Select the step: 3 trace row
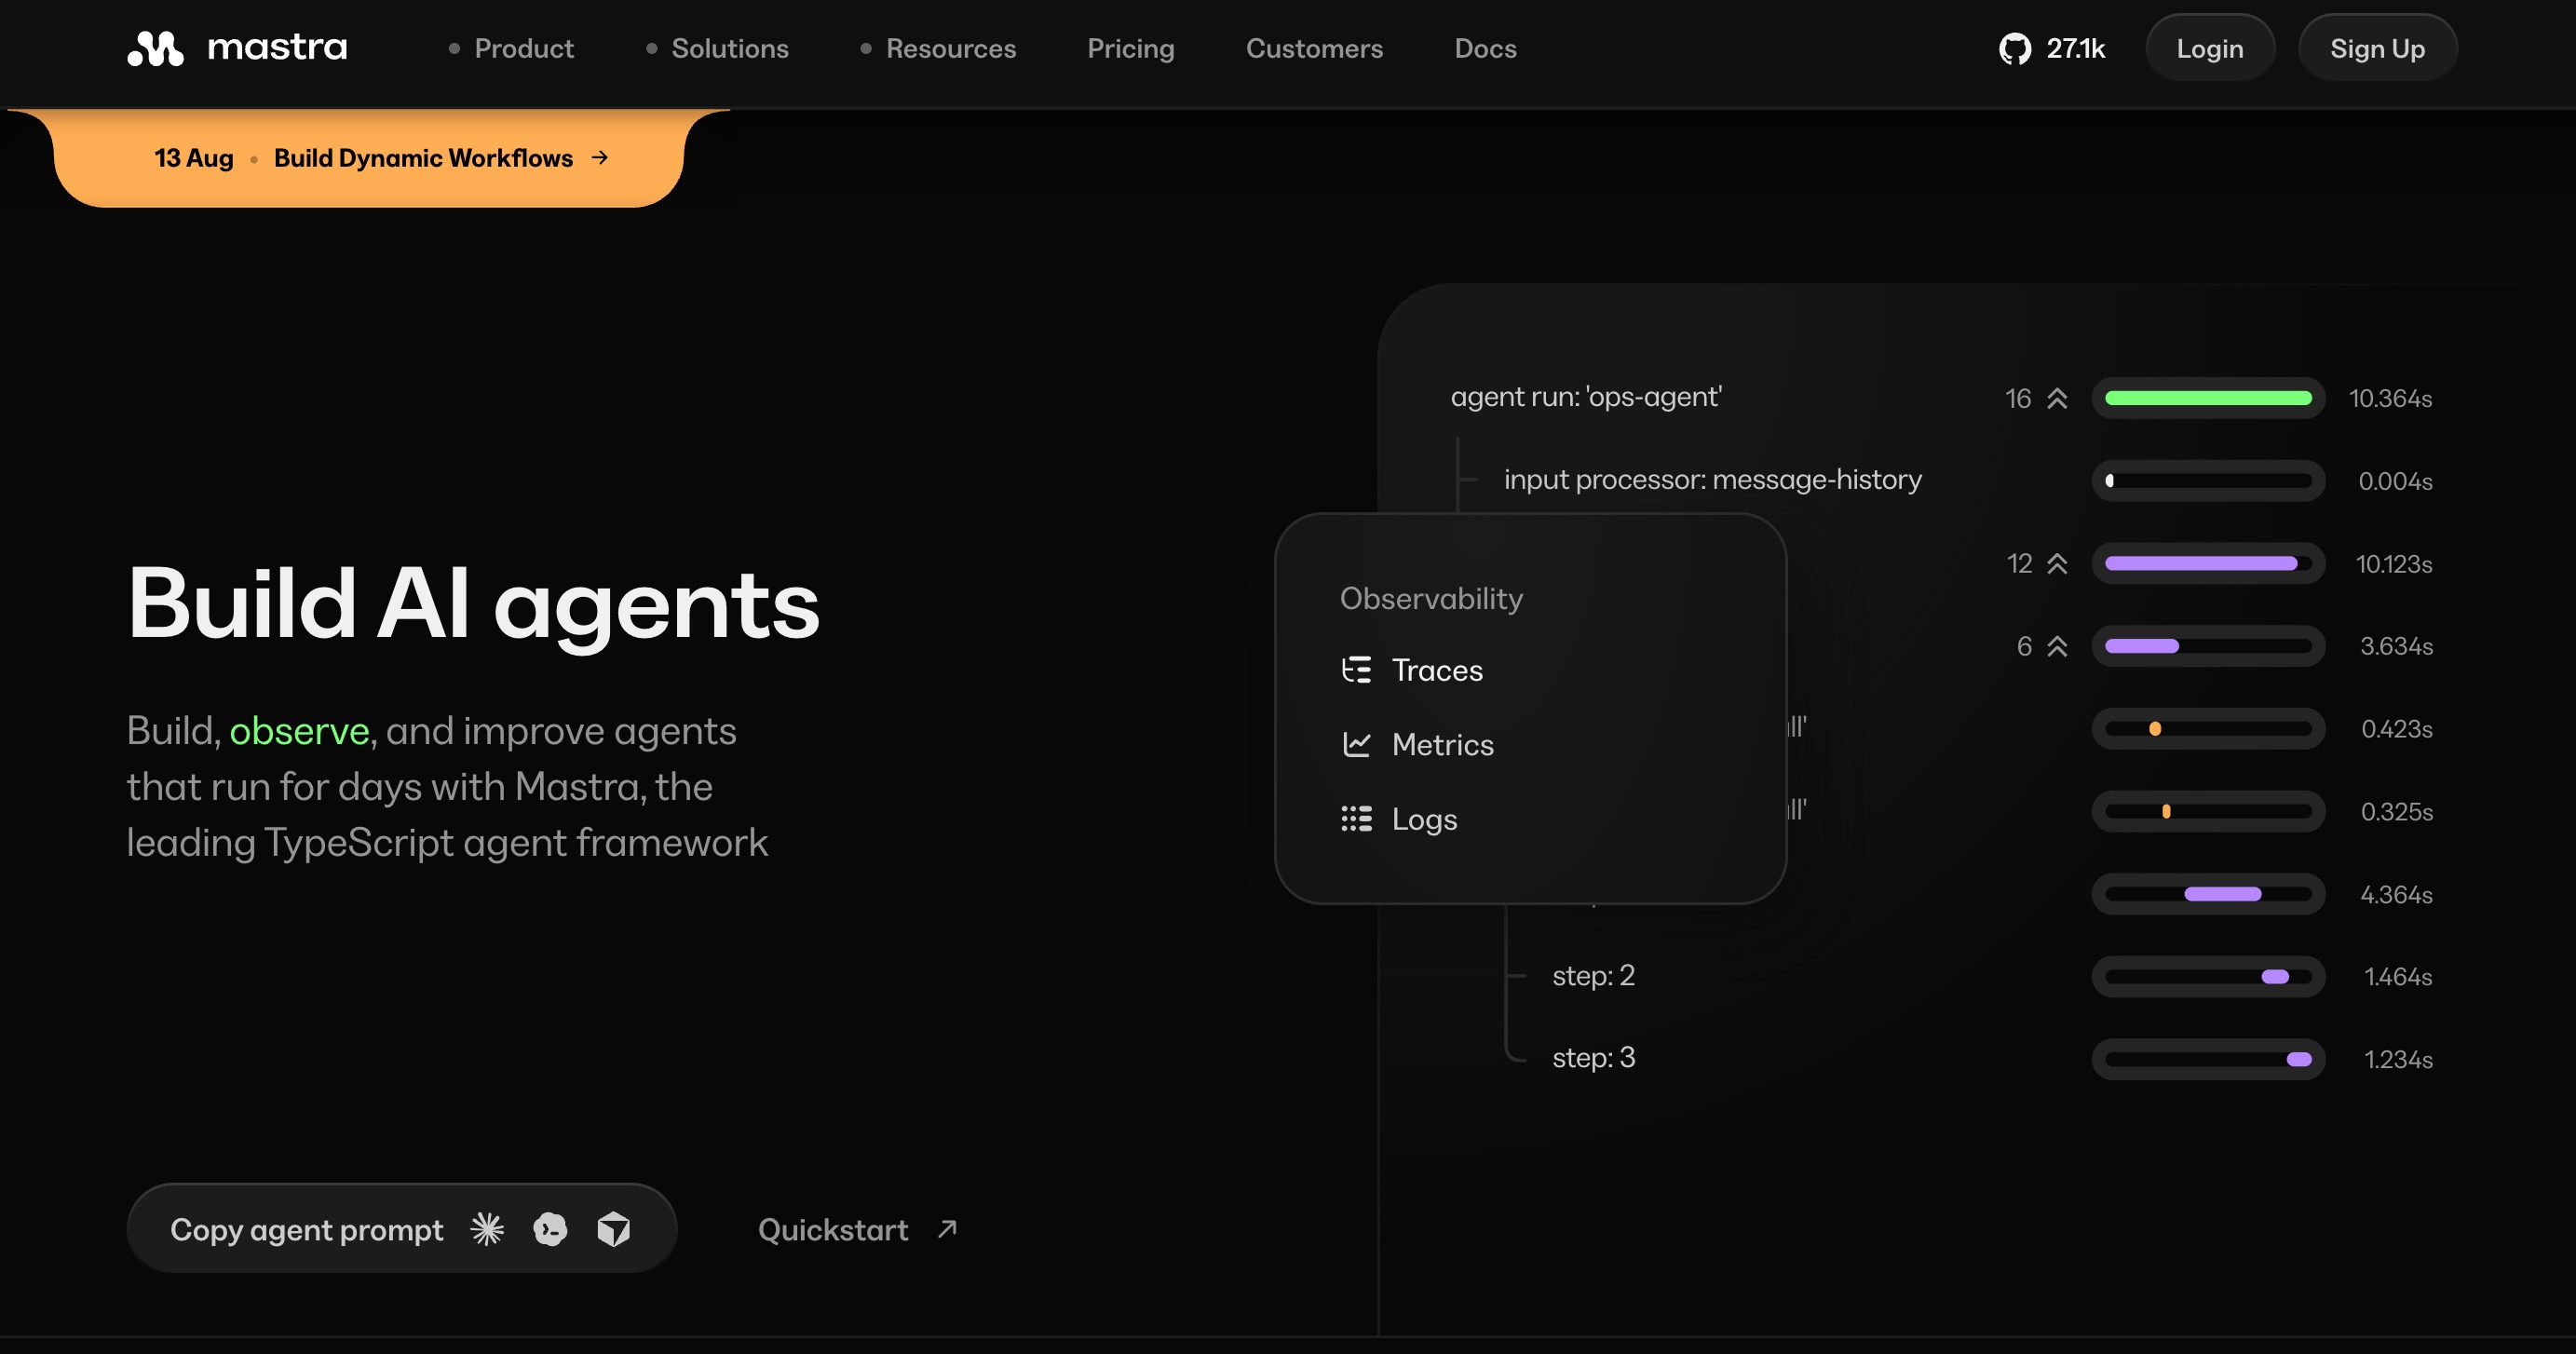The width and height of the screenshot is (2576, 1354). 1593,1058
